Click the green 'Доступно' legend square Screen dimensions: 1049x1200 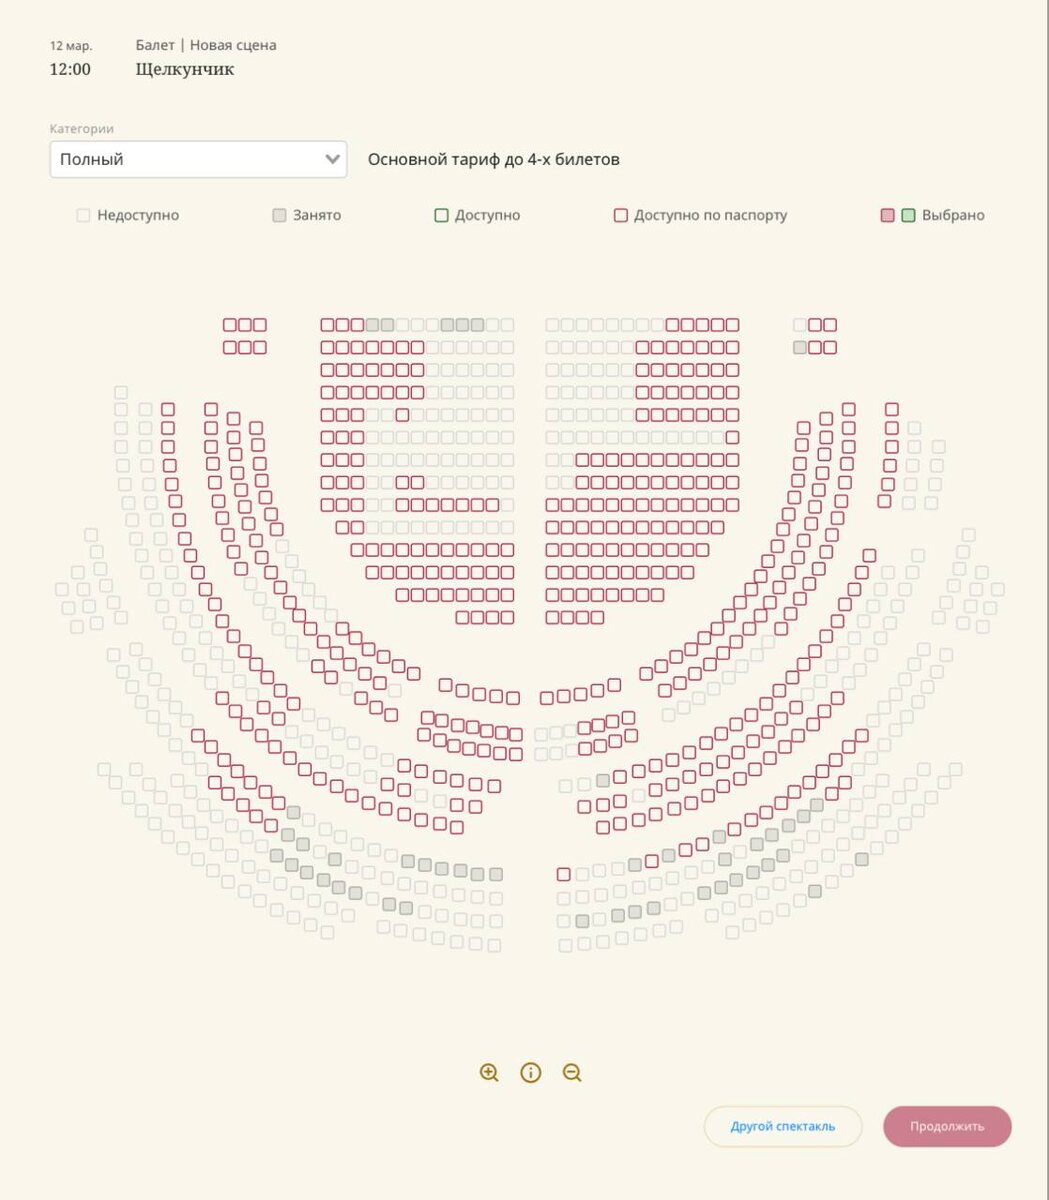pos(441,215)
